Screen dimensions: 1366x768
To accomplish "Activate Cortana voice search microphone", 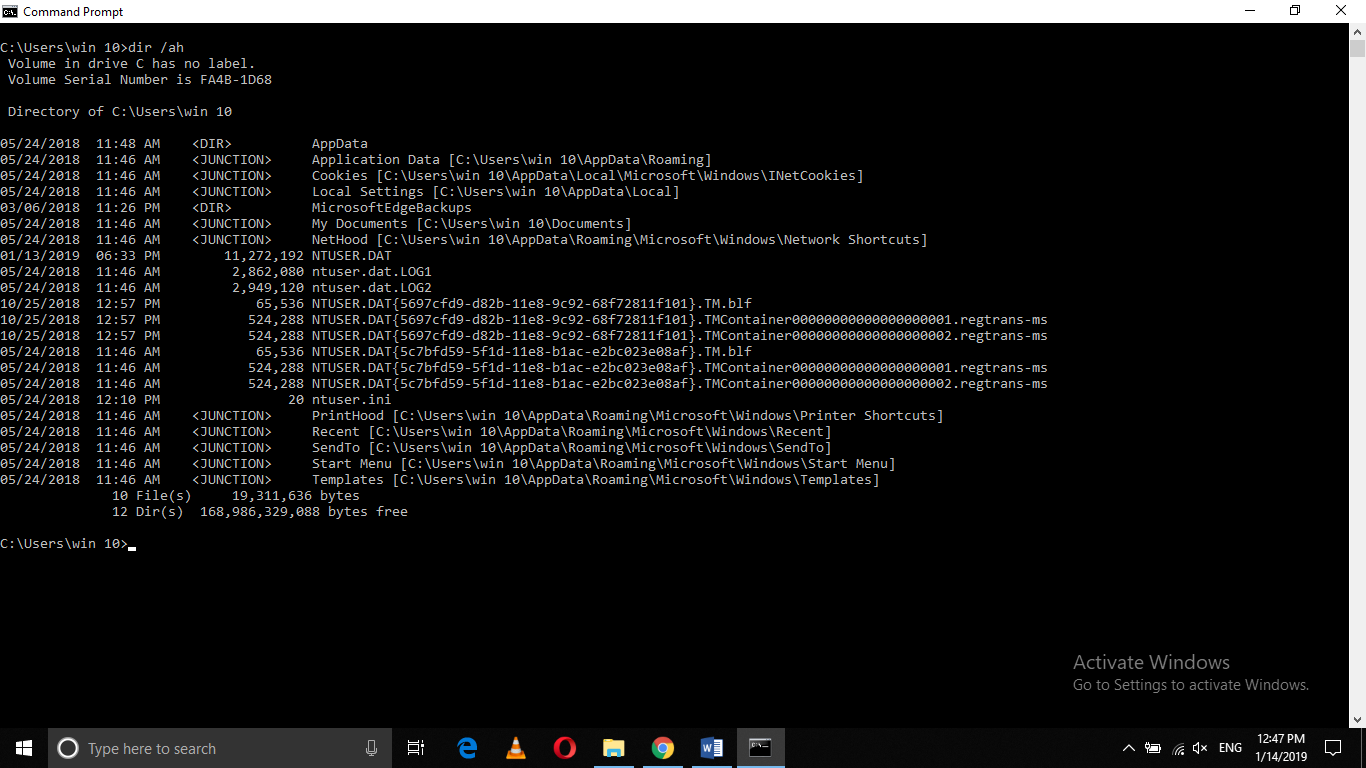I will [x=371, y=747].
